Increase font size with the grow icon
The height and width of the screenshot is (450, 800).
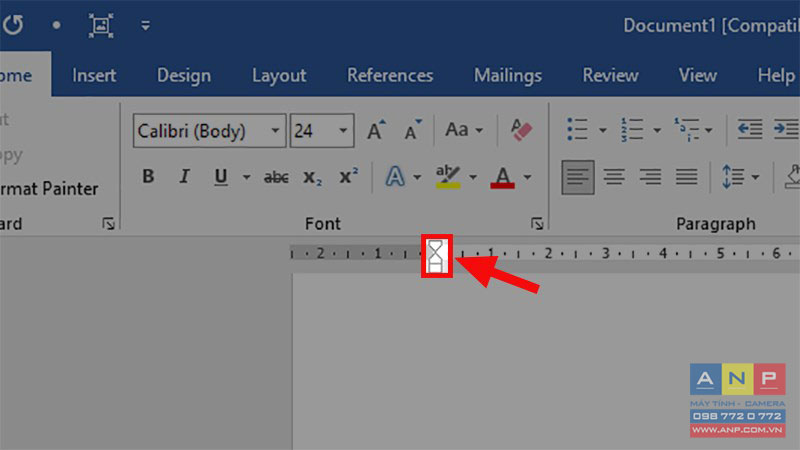click(x=377, y=130)
